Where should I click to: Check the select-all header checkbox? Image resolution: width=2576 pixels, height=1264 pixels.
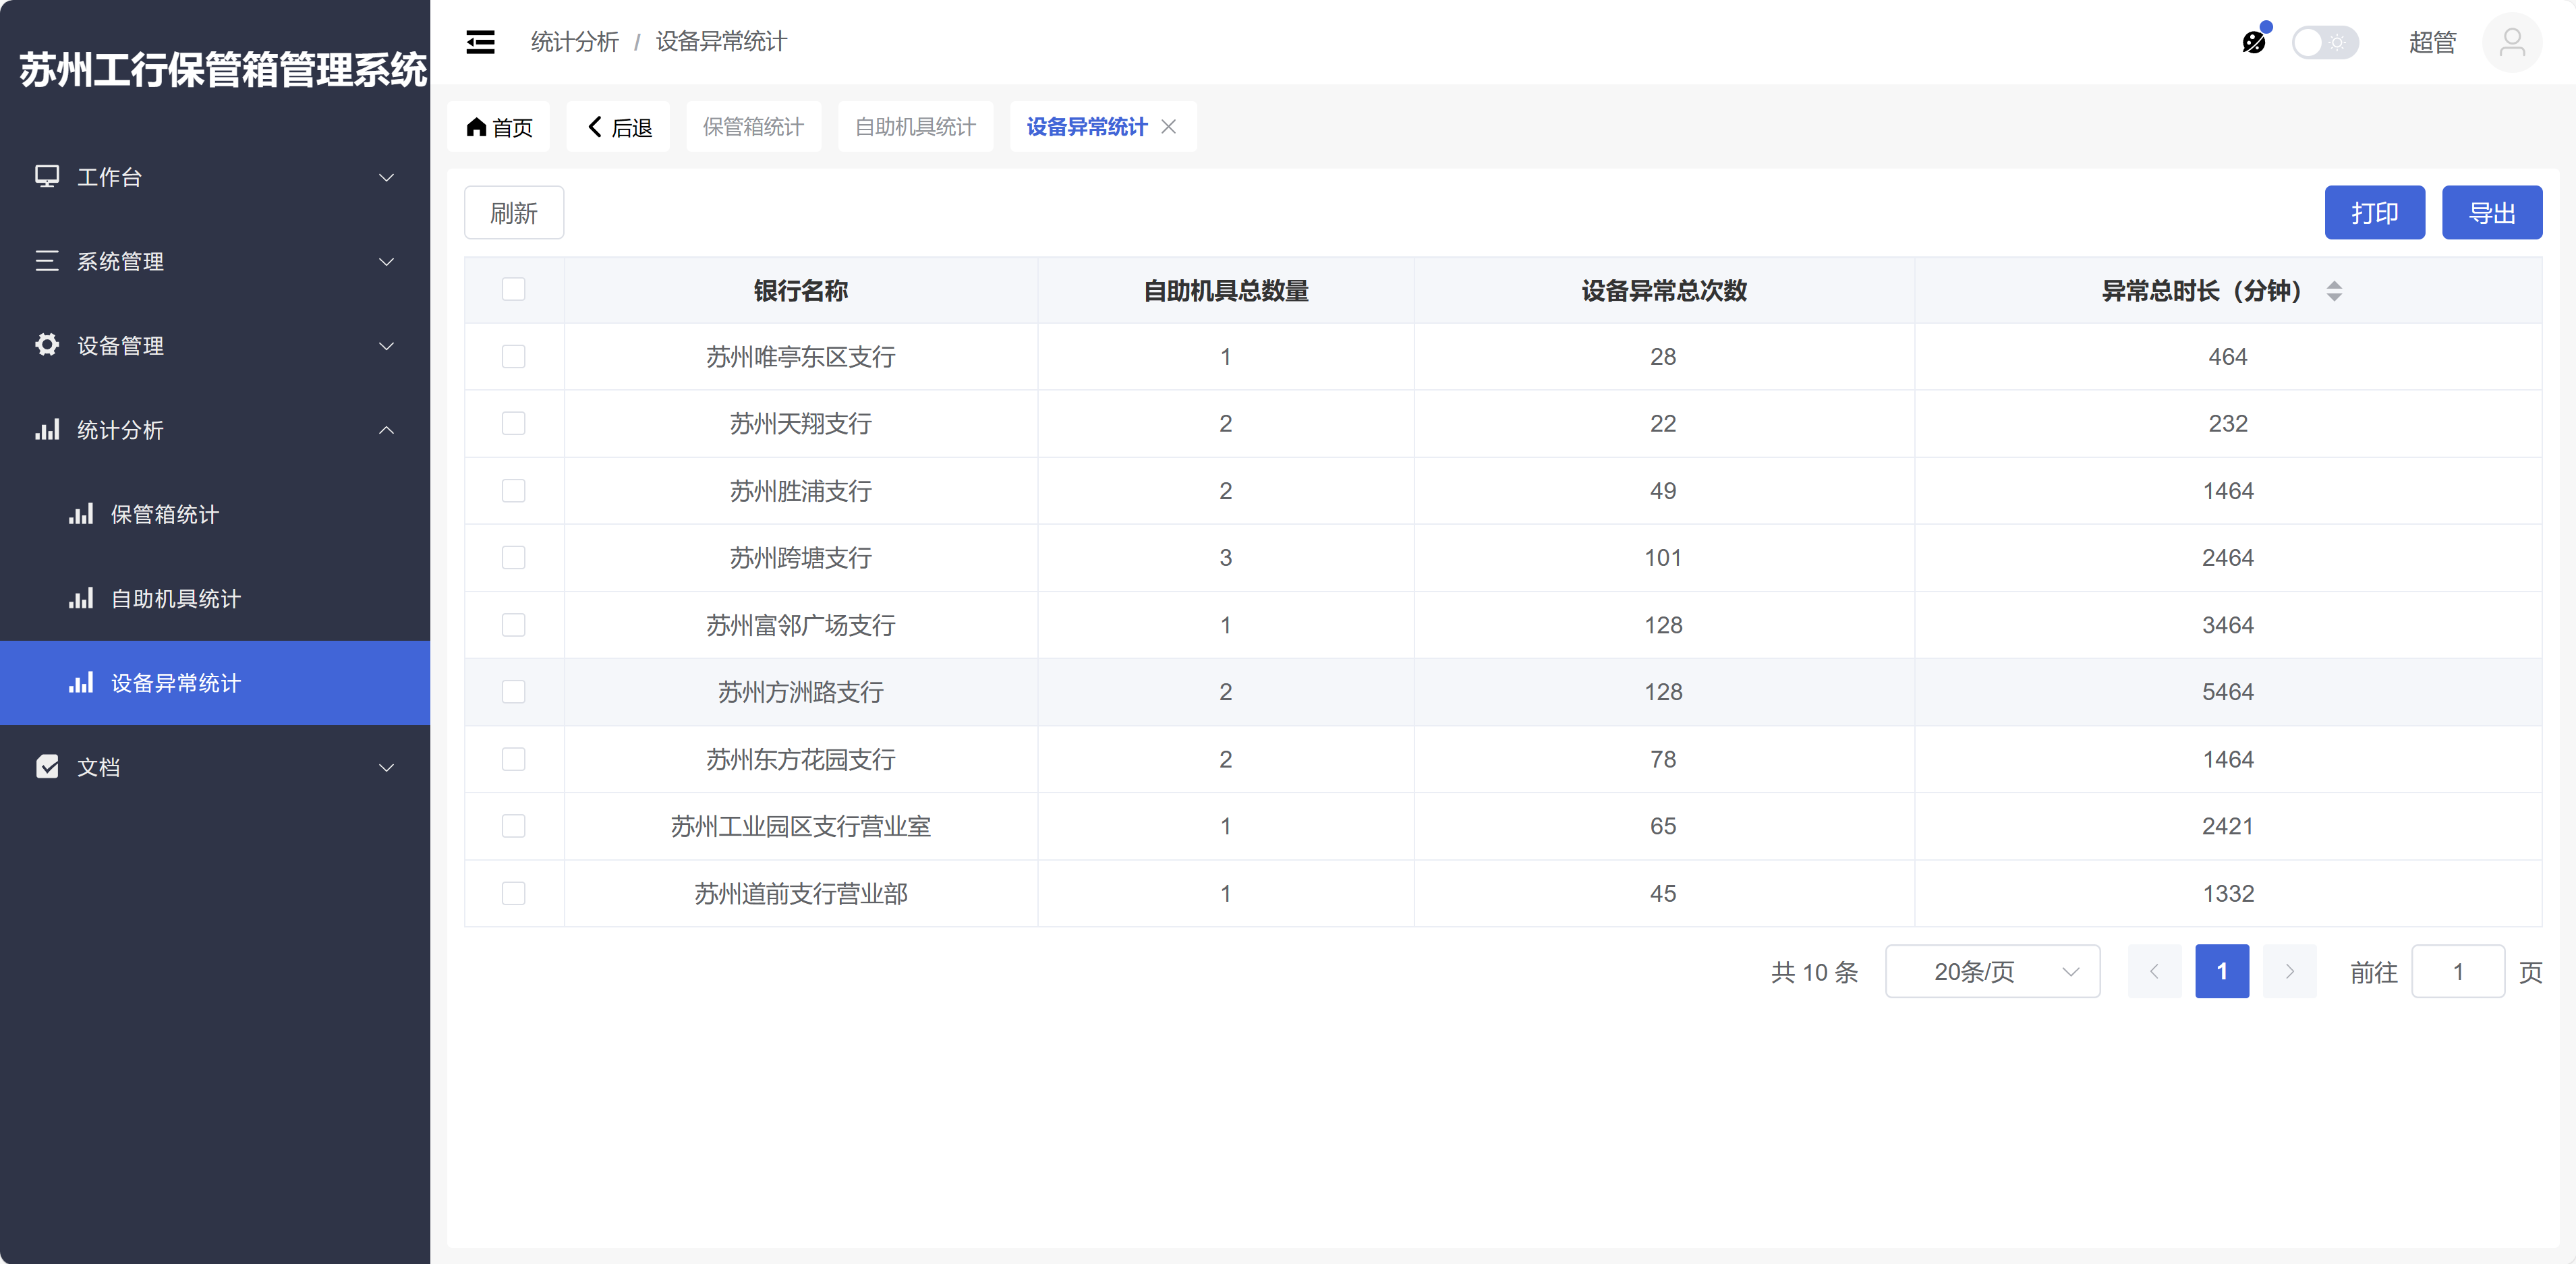click(x=513, y=290)
